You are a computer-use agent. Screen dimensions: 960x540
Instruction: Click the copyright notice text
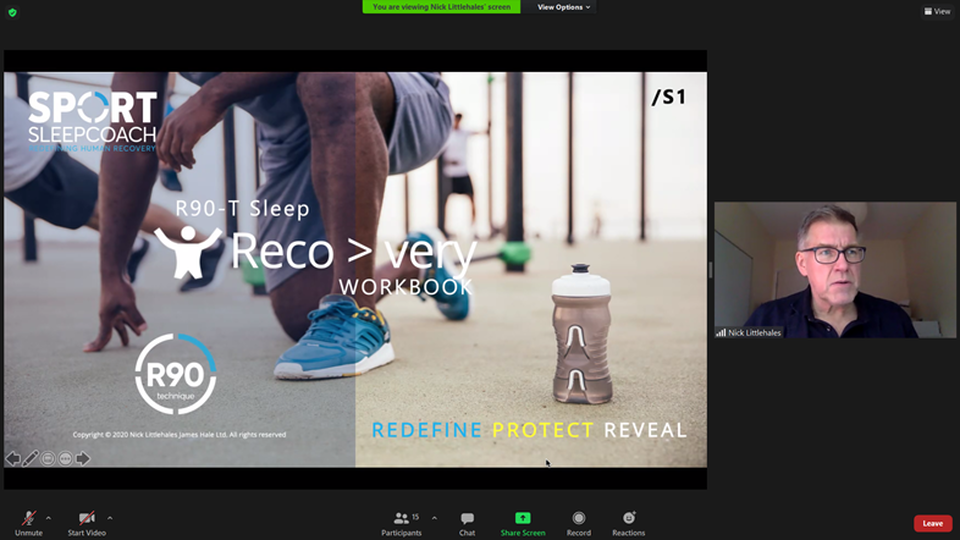(179, 434)
